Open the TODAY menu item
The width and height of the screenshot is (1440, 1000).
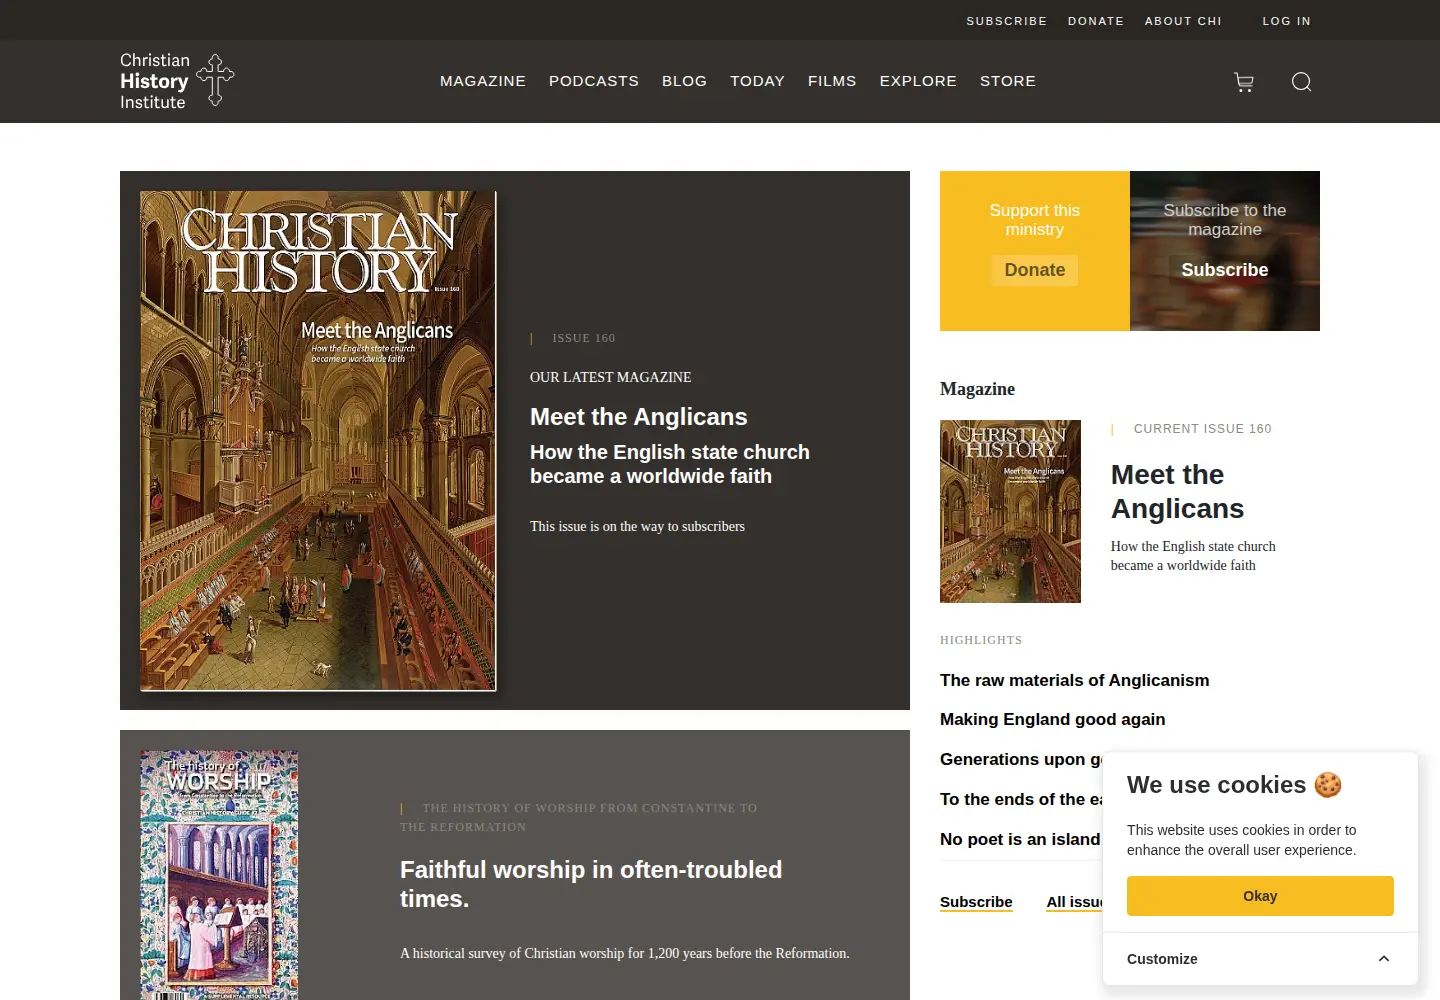click(757, 81)
